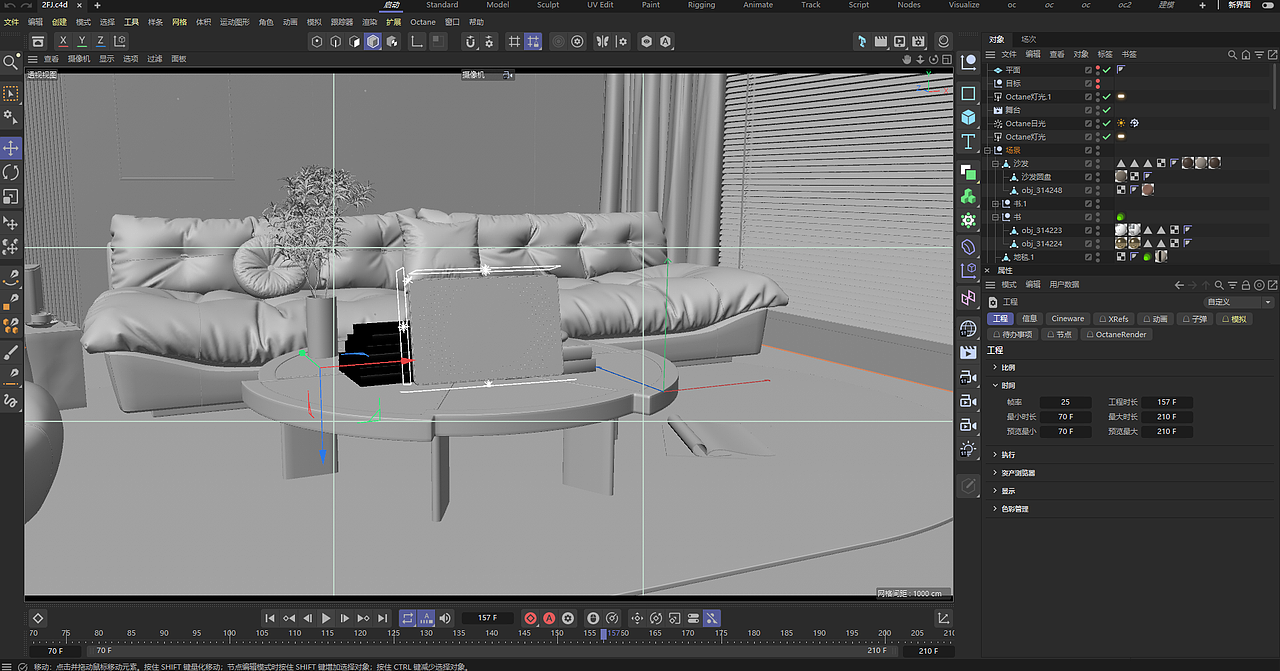1280x671 pixels.
Task: Open the 文件 menu in the main menu bar
Action: click(x=11, y=22)
